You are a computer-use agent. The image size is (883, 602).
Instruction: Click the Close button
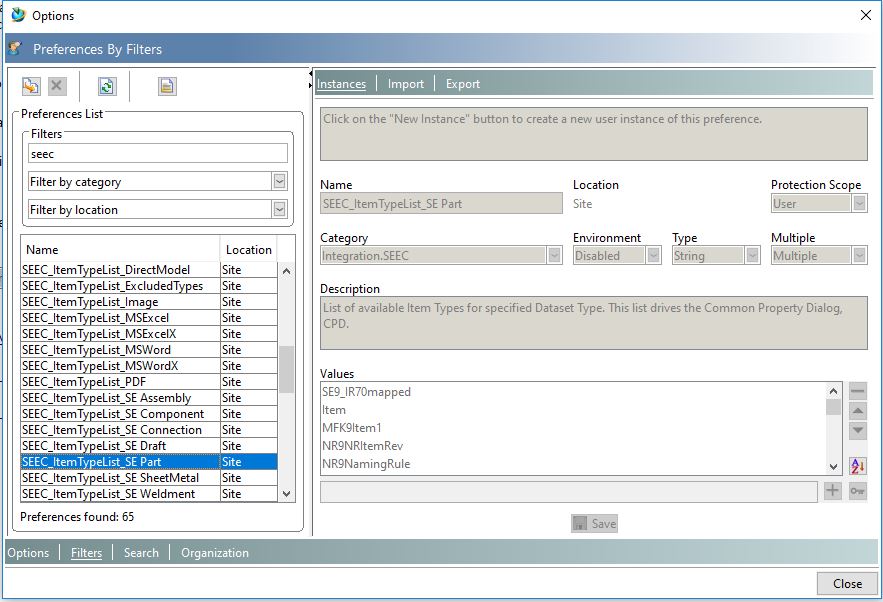847,583
